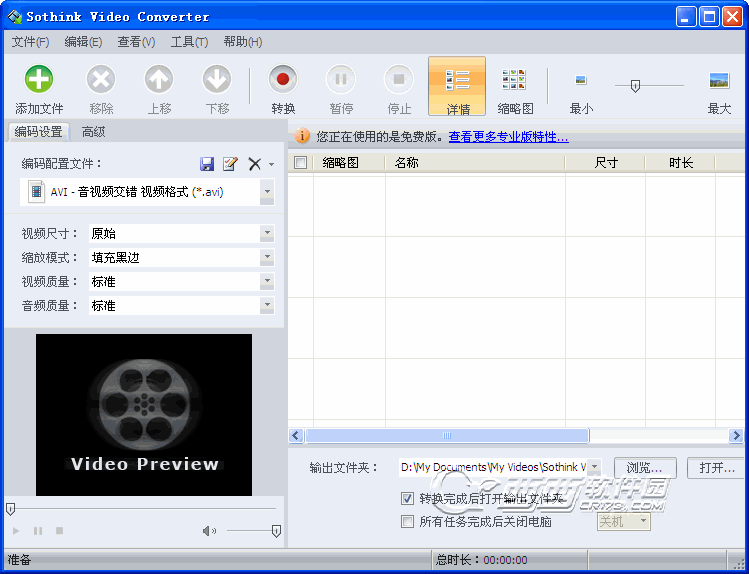This screenshot has width=749, height=574.
Task: Save encoding profile with floppy disk icon
Action: point(207,164)
